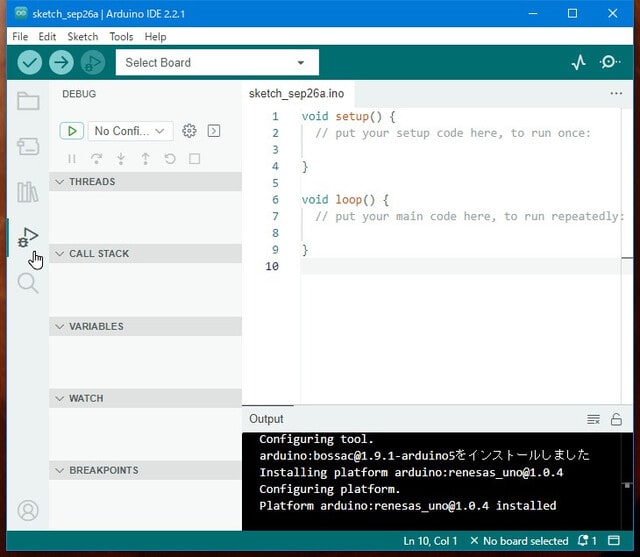Click No board selected in status bar
The width and height of the screenshot is (640, 557).
pyautogui.click(x=519, y=541)
